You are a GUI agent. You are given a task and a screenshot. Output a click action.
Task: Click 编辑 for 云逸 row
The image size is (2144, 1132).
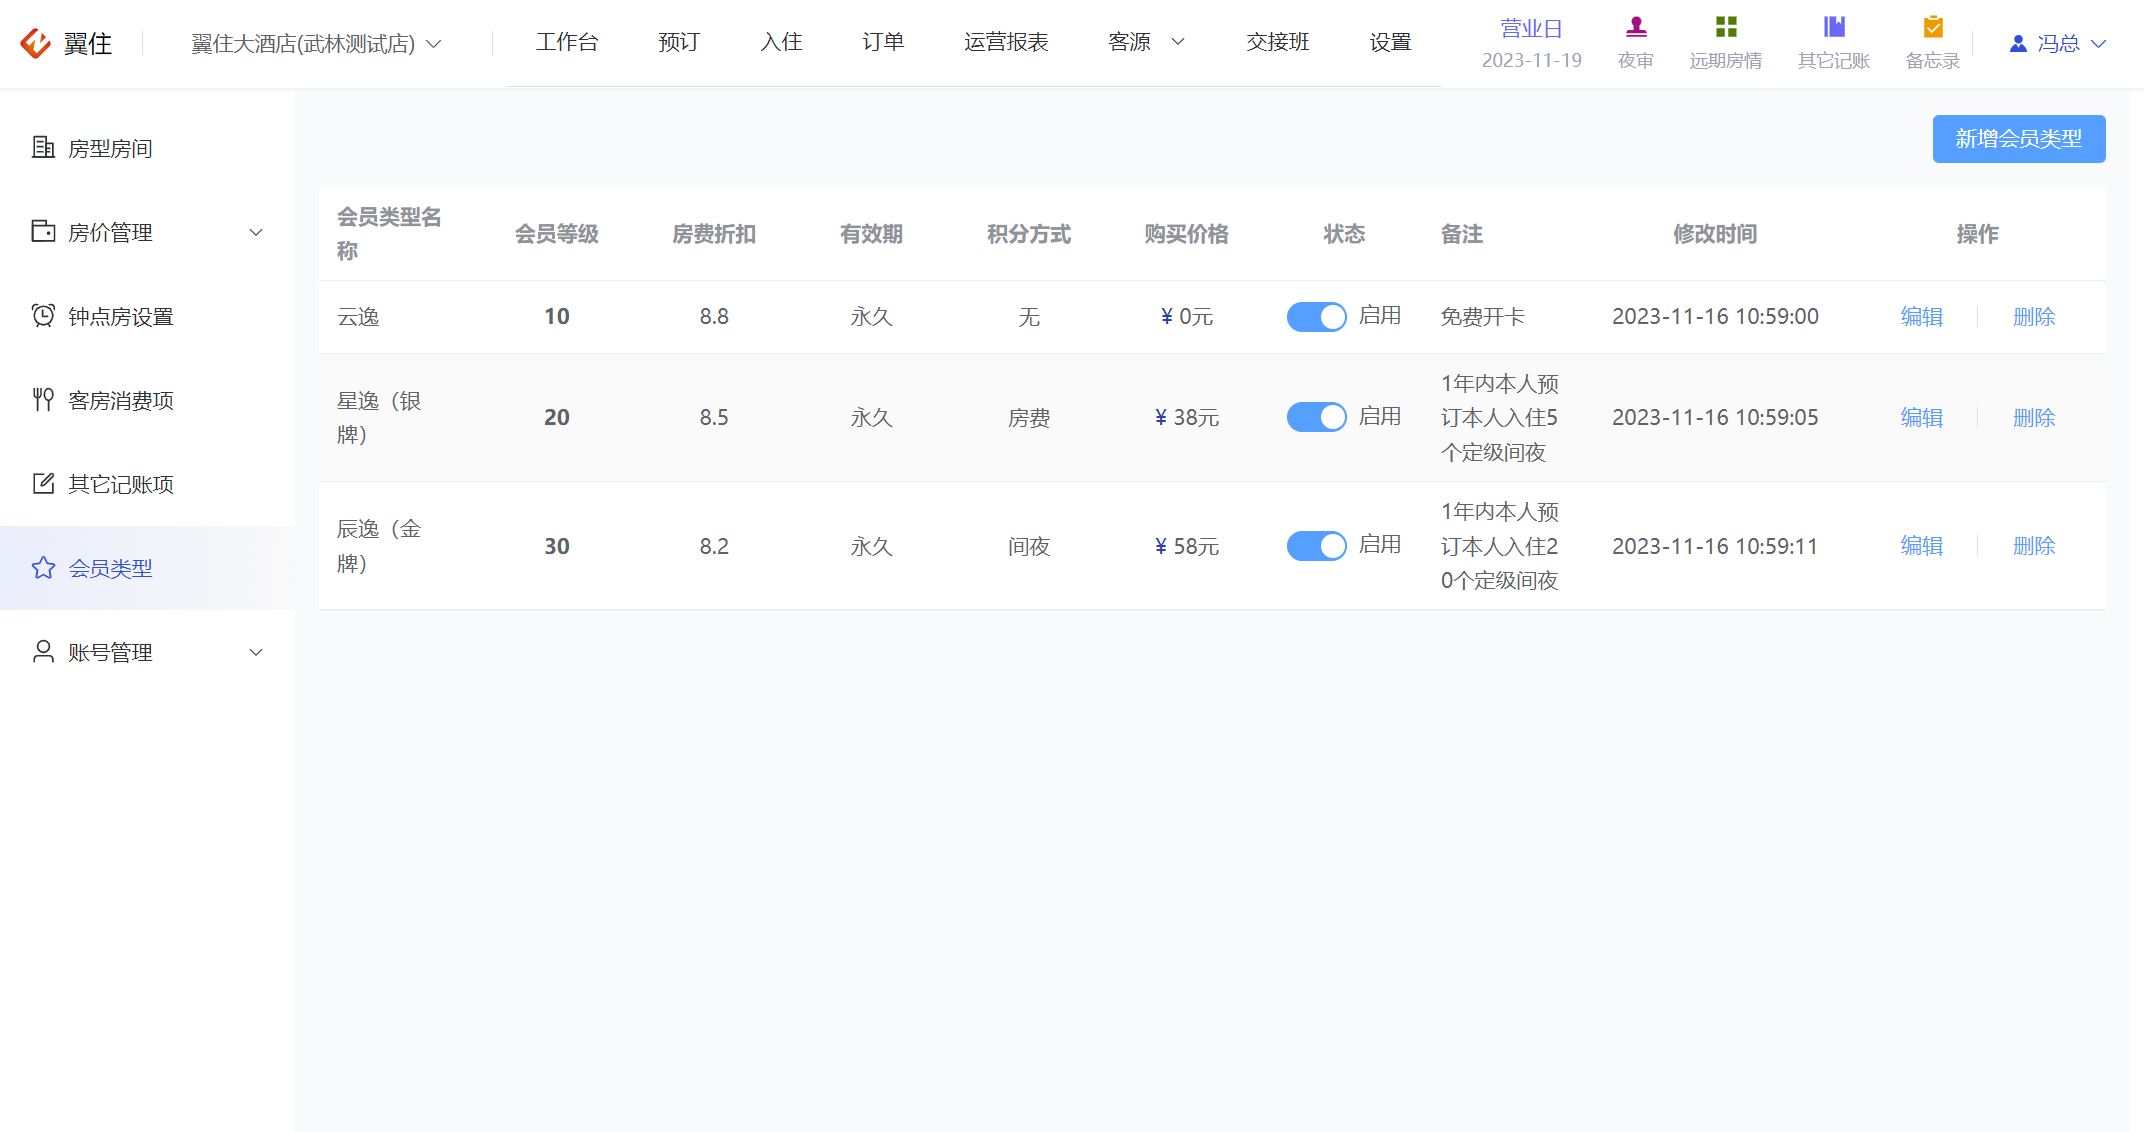pyautogui.click(x=1922, y=317)
